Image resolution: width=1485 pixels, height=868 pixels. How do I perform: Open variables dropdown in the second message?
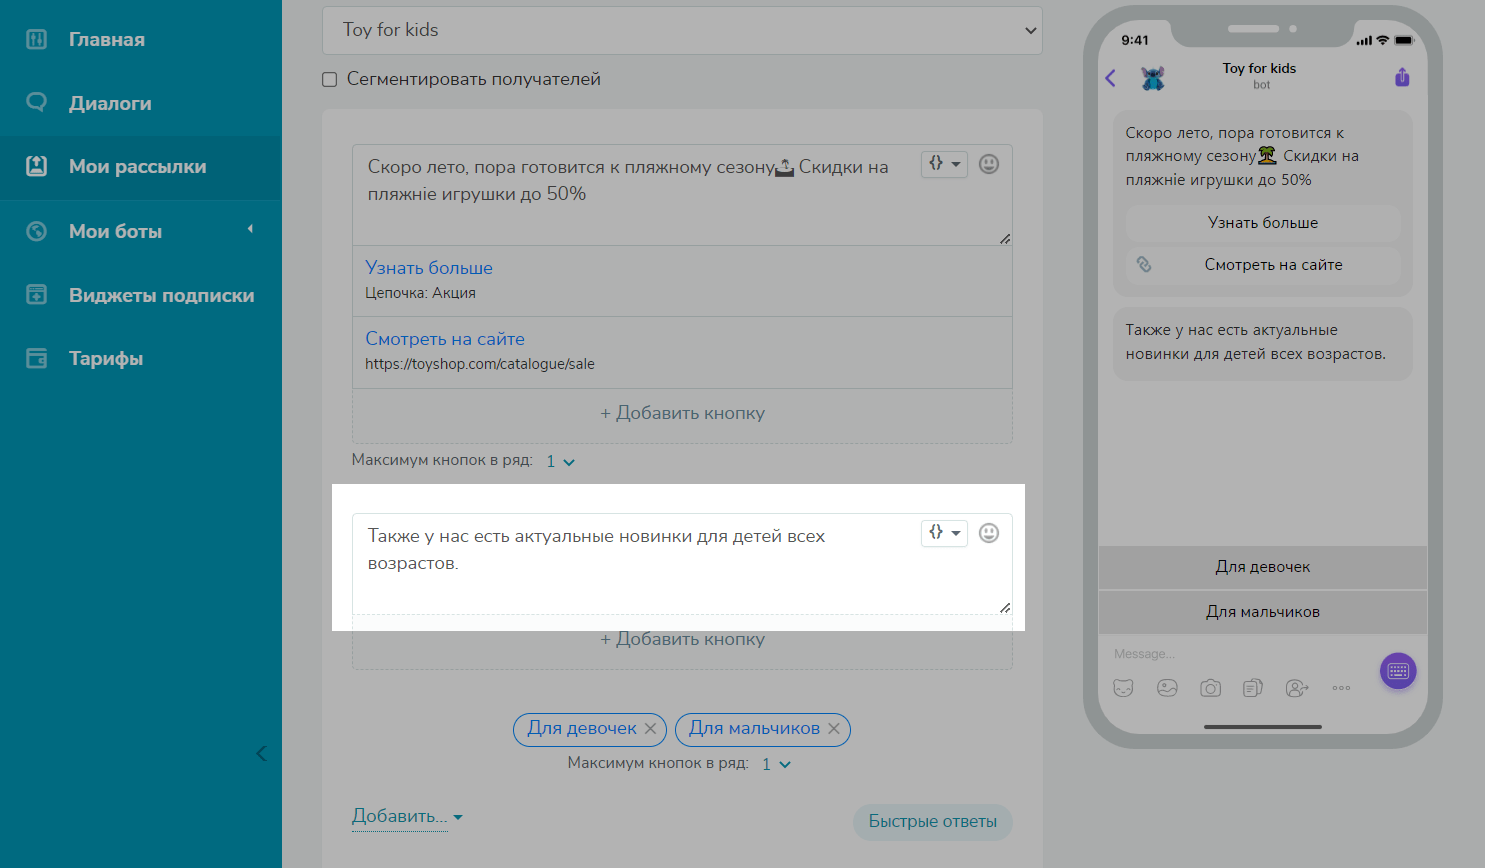click(943, 533)
